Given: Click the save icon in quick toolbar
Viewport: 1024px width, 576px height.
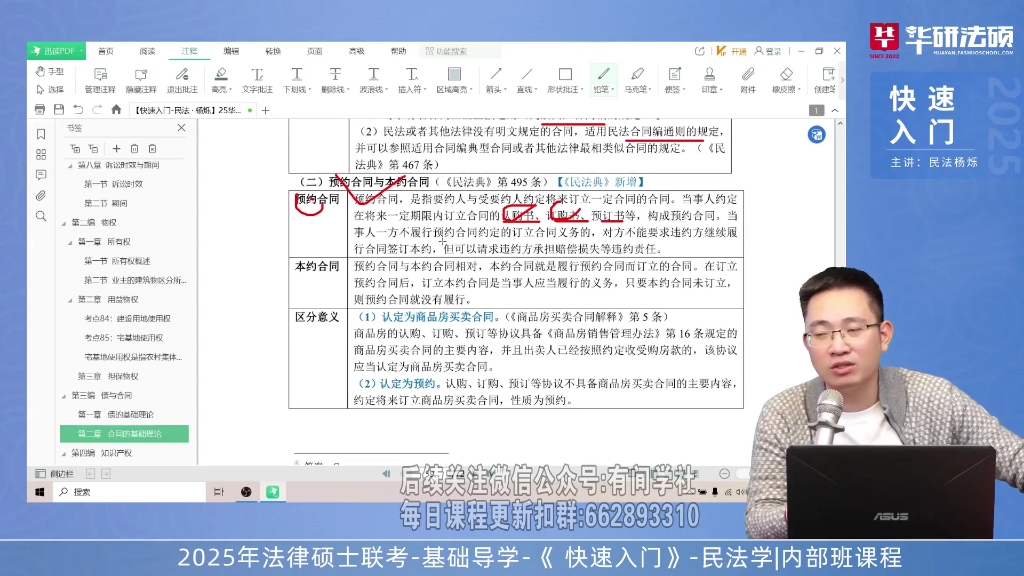Looking at the screenshot, I should 59,110.
